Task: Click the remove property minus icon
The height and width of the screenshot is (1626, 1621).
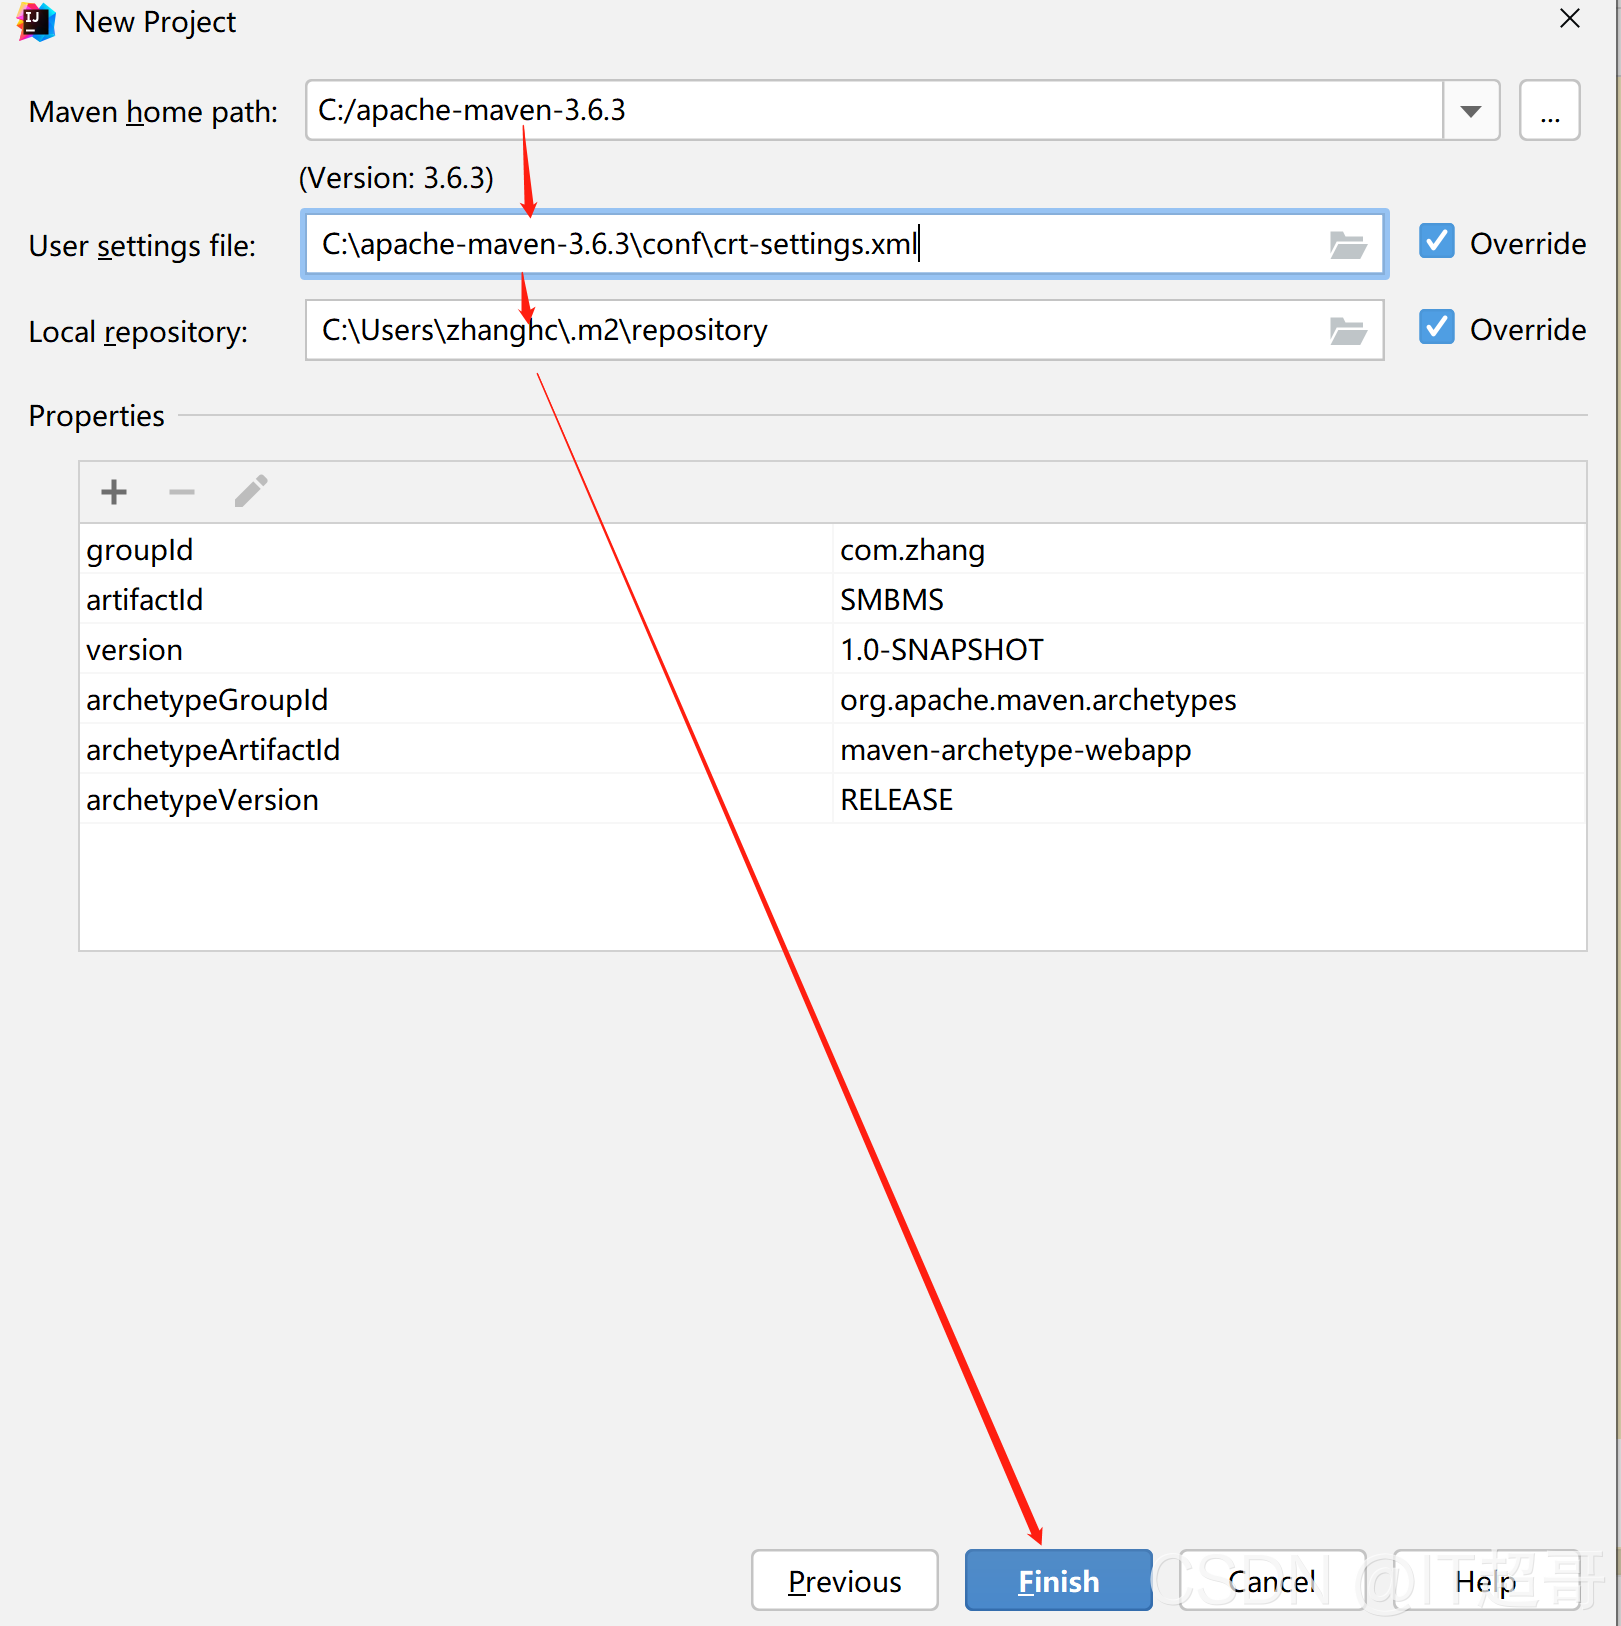Action: click(182, 492)
